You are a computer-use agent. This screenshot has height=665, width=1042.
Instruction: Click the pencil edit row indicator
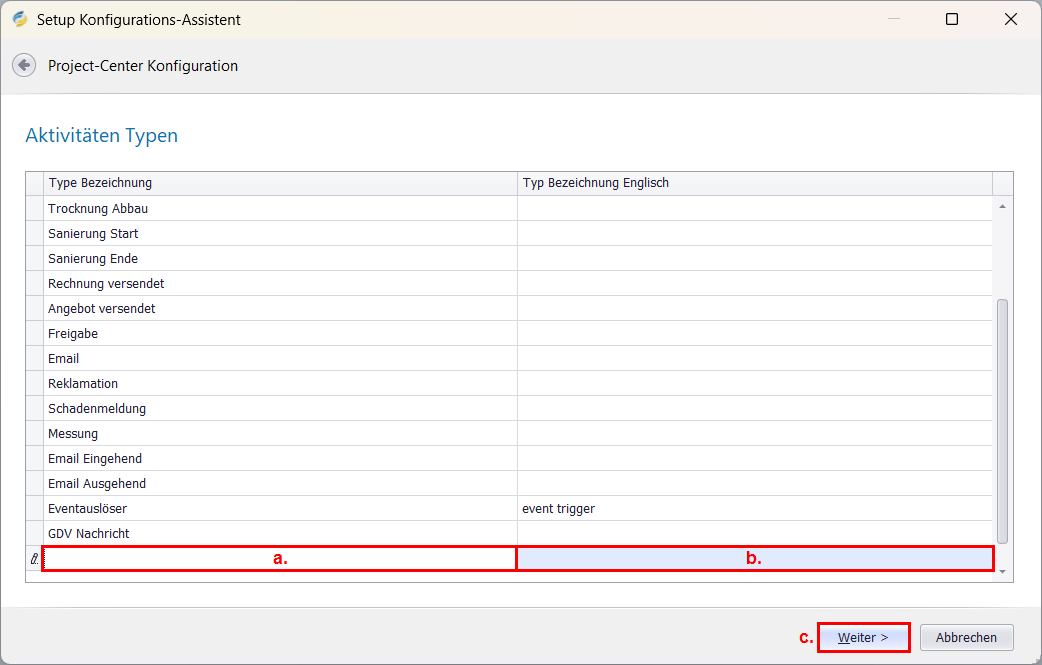point(35,559)
